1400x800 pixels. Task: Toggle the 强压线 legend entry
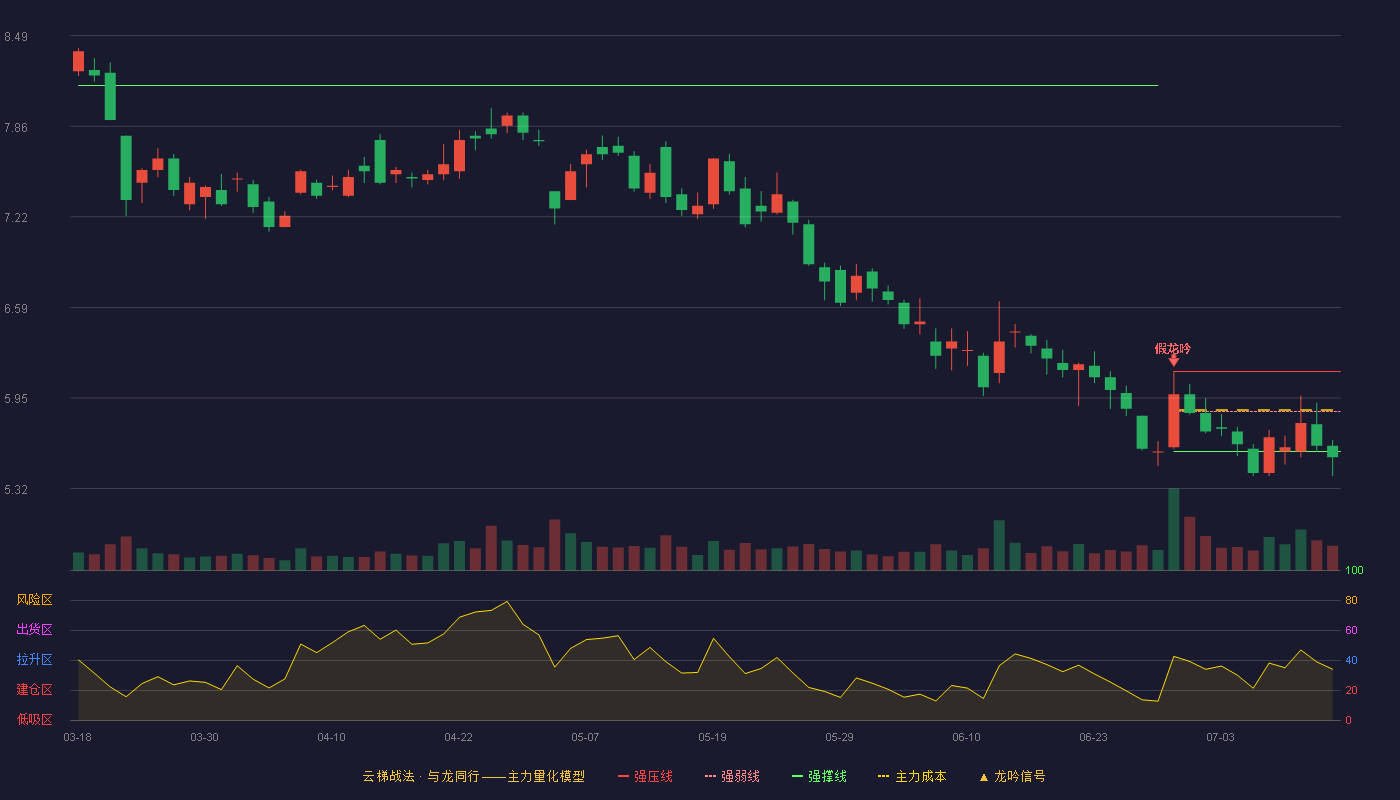[x=645, y=776]
